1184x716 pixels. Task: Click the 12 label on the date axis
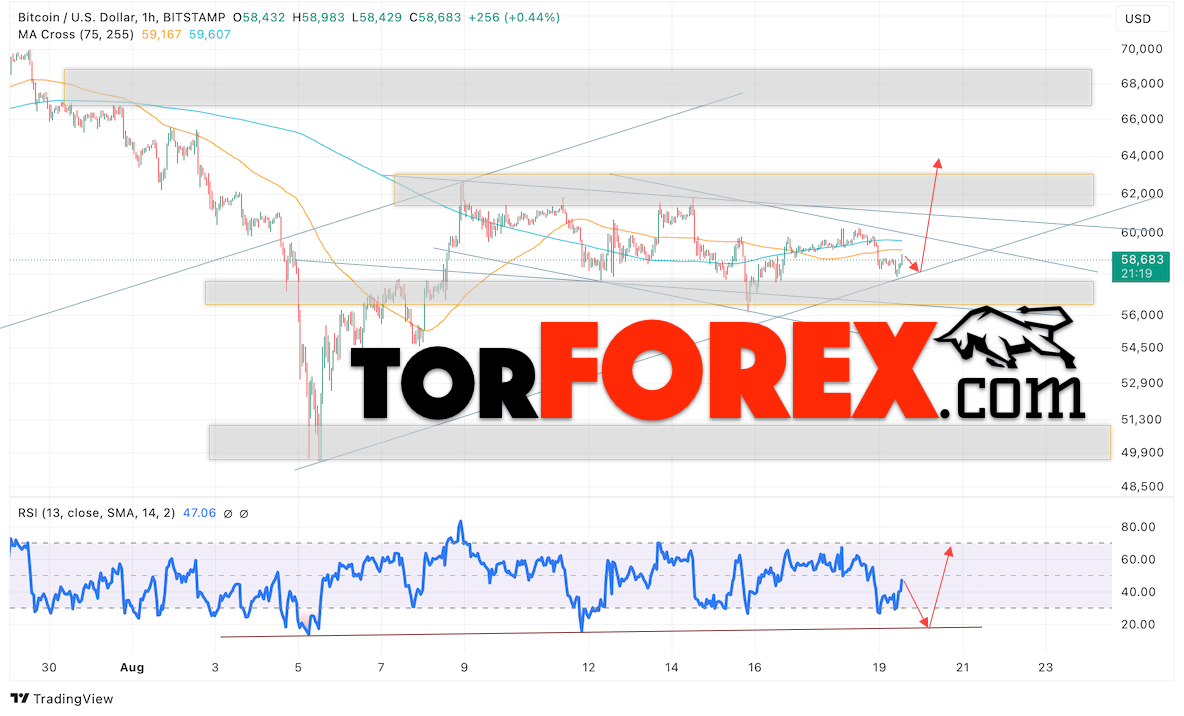(x=588, y=668)
